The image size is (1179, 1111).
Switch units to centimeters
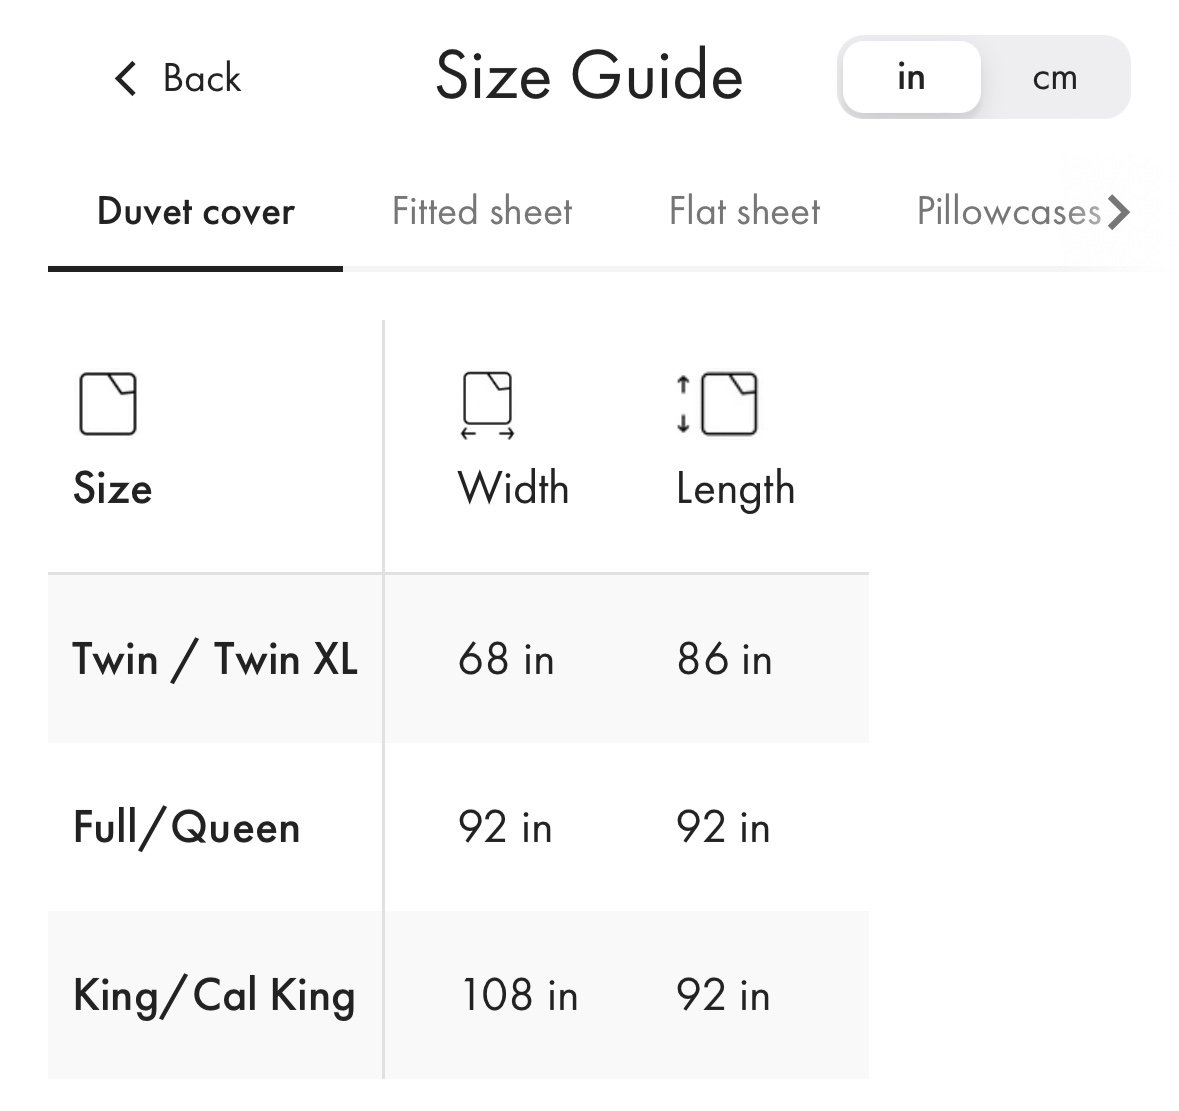[x=1054, y=77]
